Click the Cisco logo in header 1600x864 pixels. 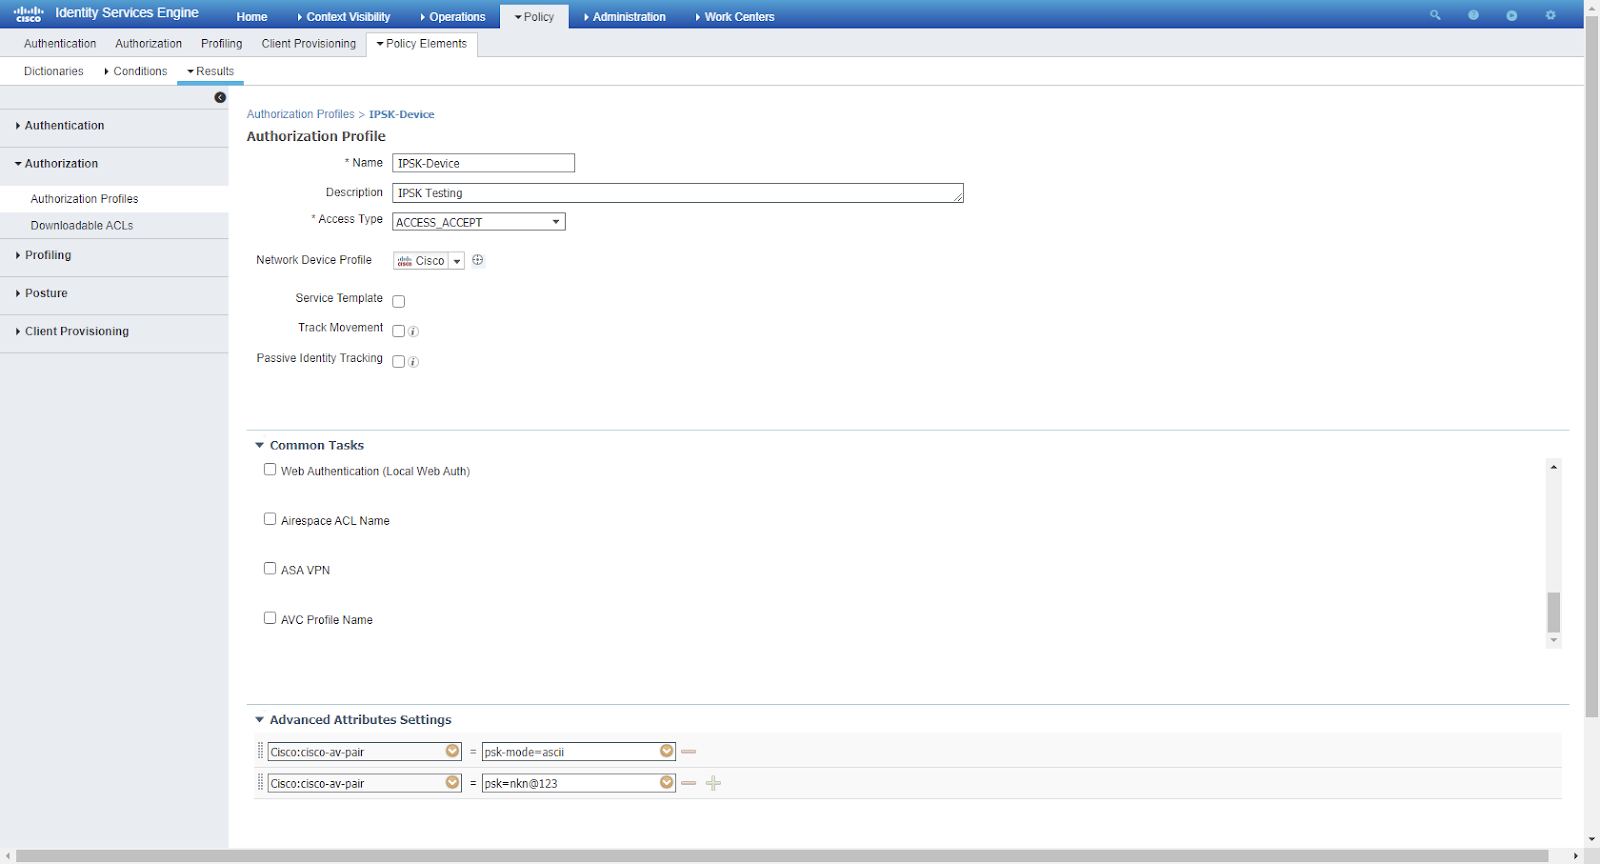[28, 14]
